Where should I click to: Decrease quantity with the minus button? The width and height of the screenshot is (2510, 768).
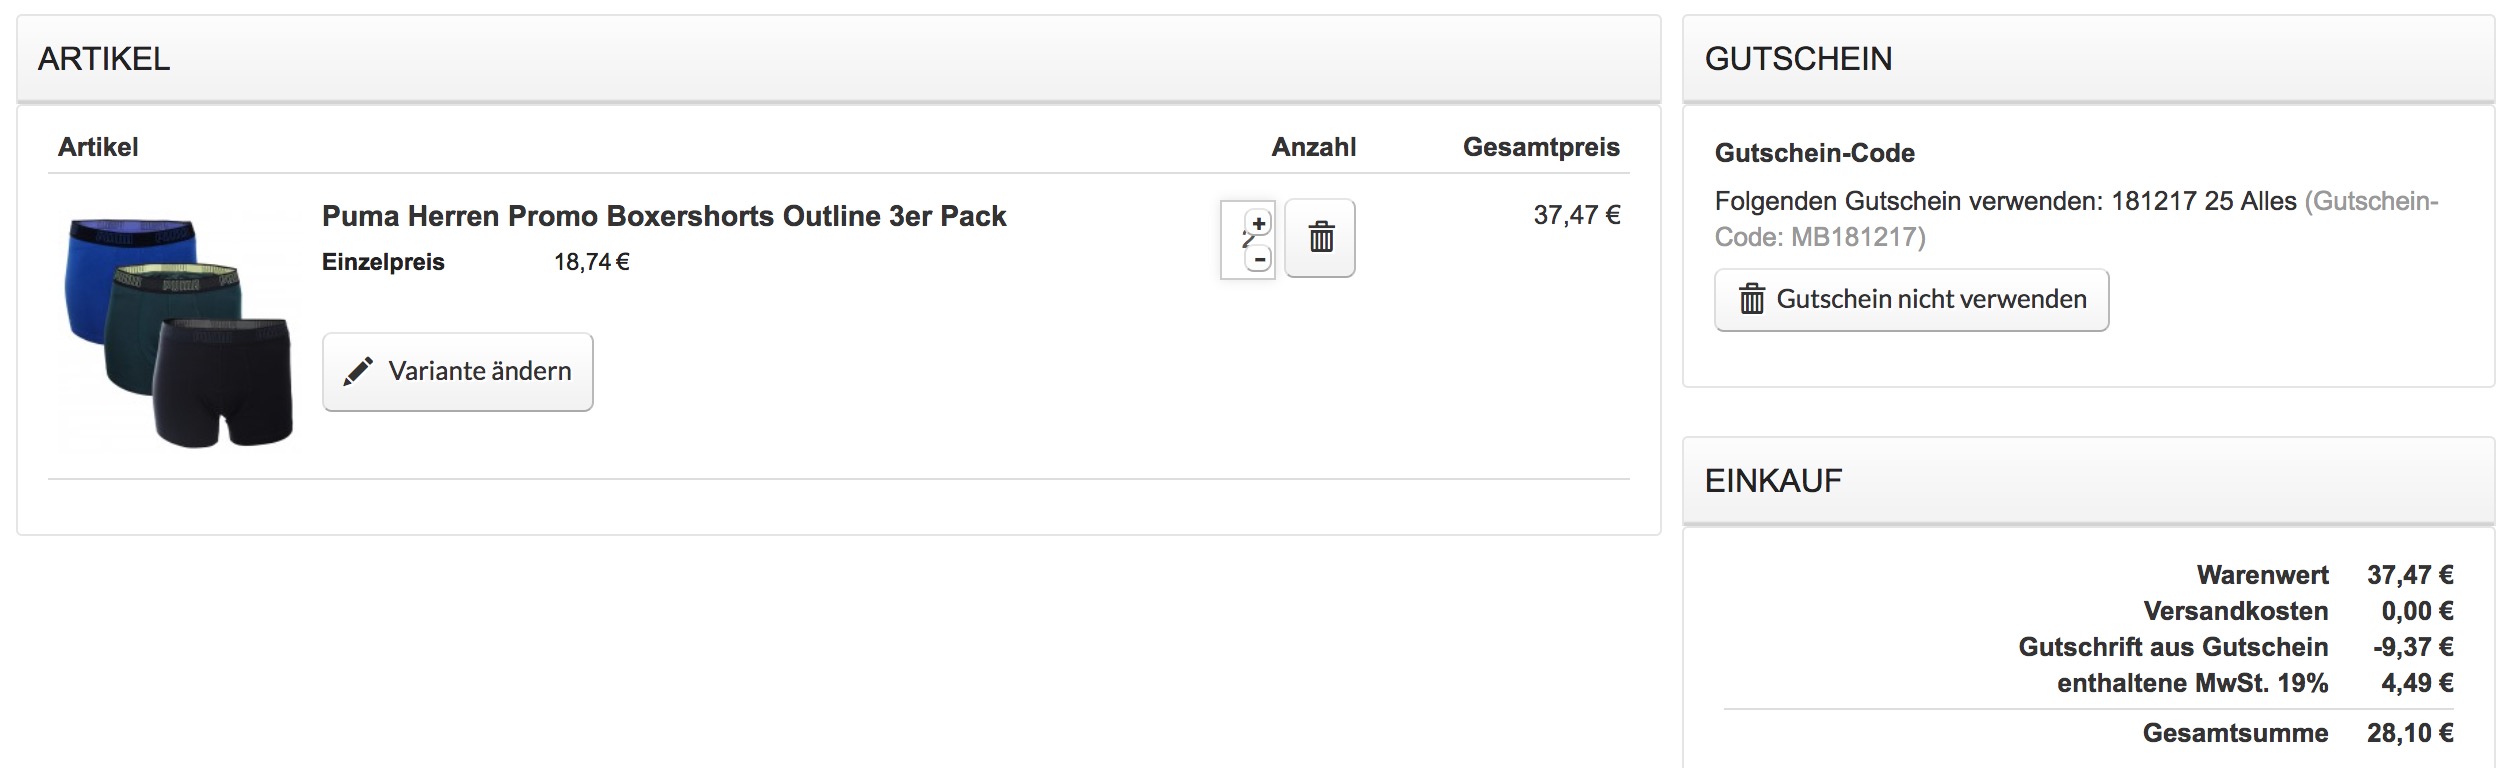(x=1259, y=260)
